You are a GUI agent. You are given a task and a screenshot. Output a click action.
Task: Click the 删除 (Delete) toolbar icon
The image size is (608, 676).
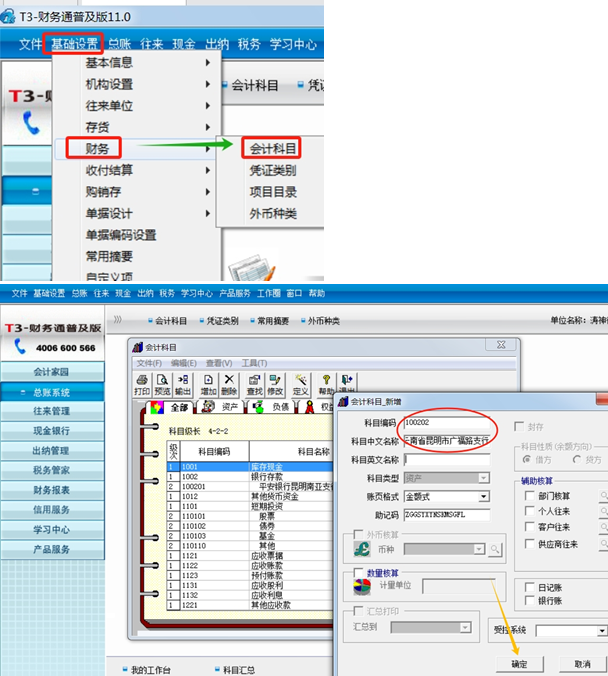229,385
